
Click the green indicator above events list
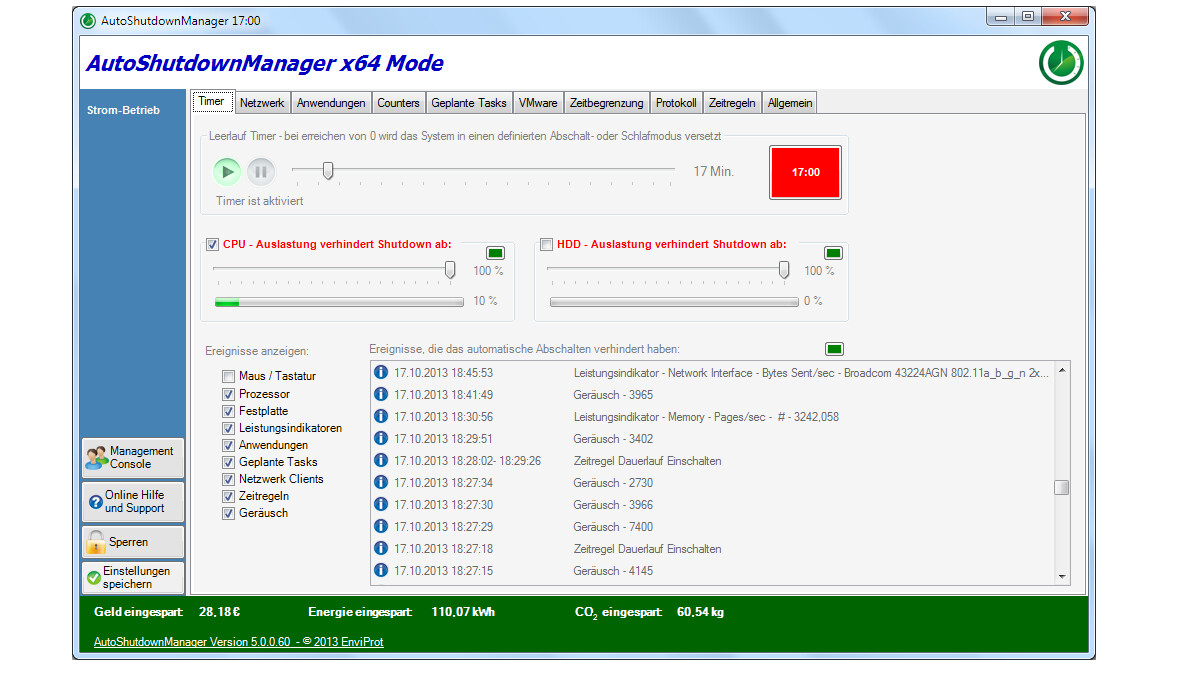(x=834, y=349)
